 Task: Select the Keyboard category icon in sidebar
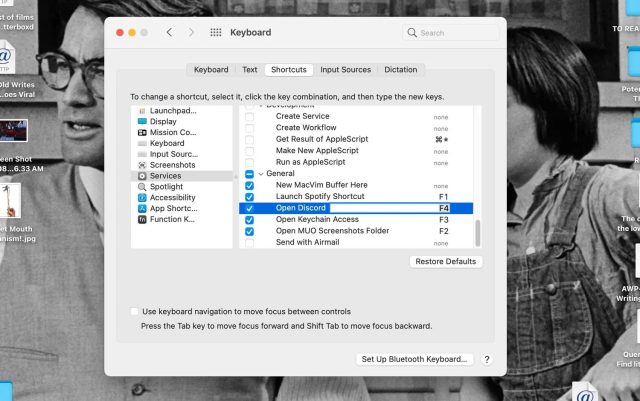point(142,143)
